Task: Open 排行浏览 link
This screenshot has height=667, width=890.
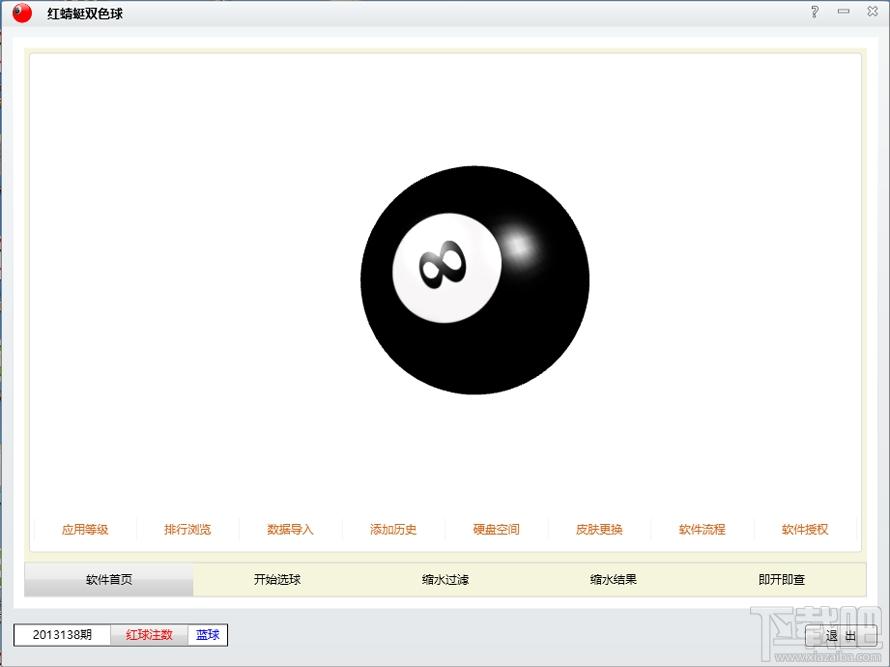Action: click(187, 530)
